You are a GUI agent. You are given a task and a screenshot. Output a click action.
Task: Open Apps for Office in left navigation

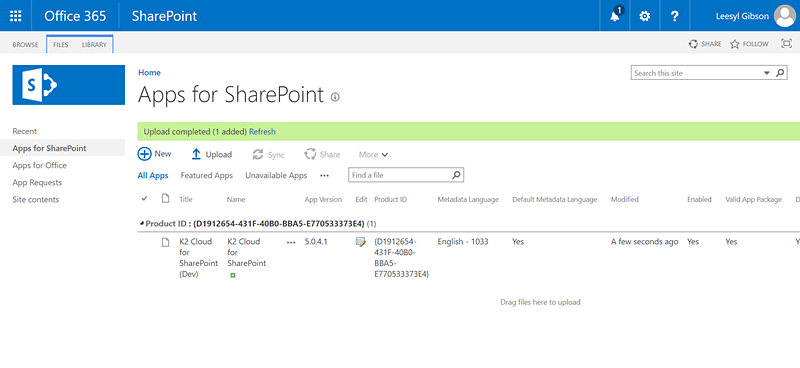(39, 165)
